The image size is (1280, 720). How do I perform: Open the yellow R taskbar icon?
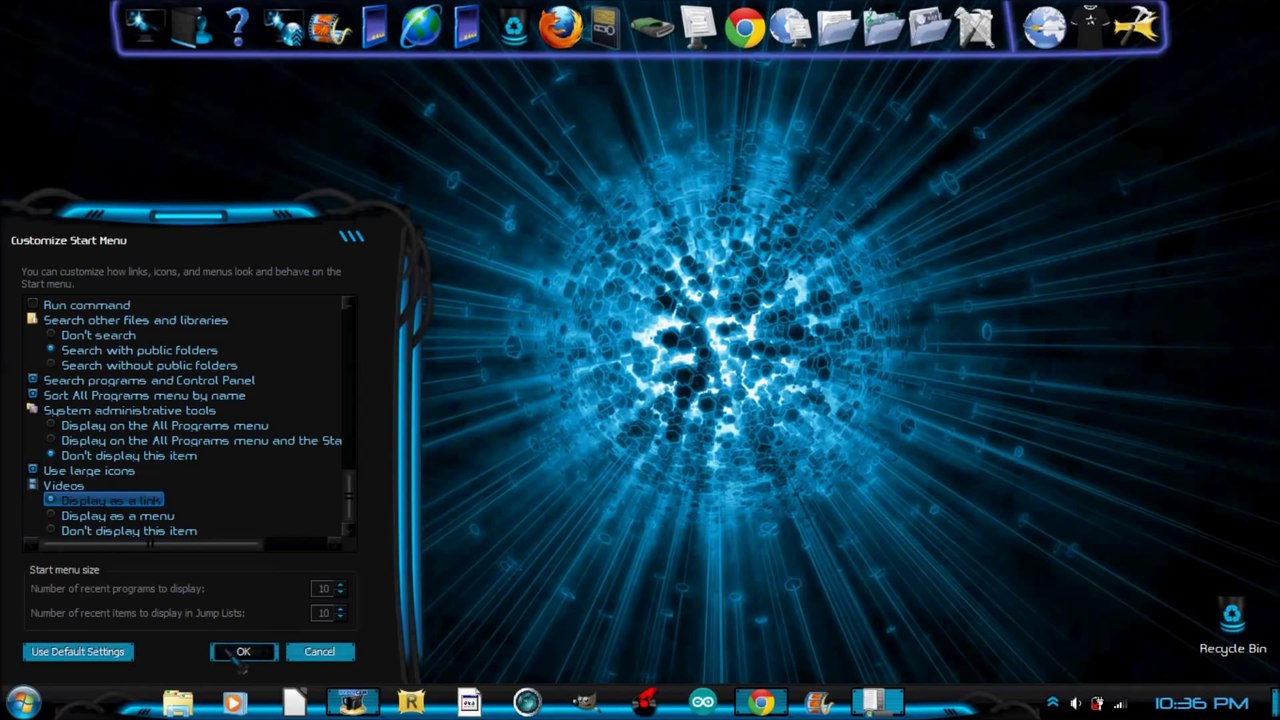pos(411,703)
